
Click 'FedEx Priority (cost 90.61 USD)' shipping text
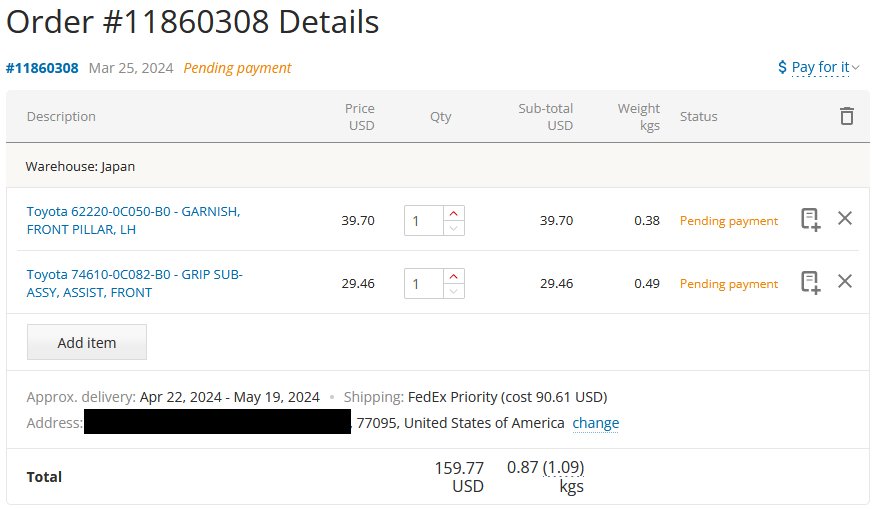(507, 397)
